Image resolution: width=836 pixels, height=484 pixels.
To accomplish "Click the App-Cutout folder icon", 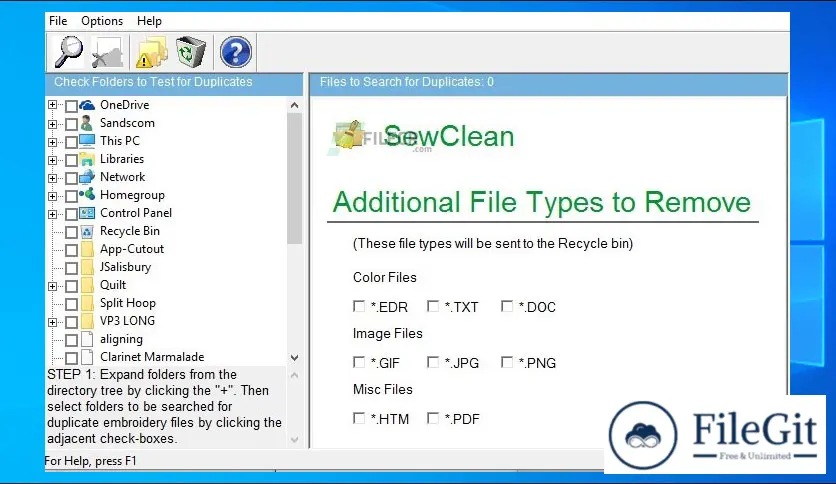I will [88, 249].
